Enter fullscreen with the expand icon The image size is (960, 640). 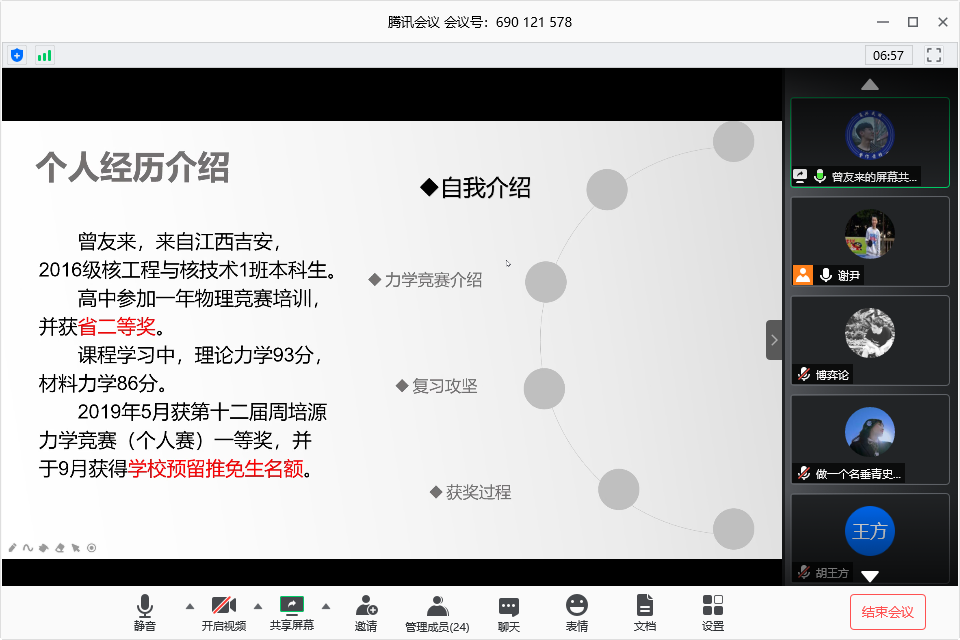935,55
